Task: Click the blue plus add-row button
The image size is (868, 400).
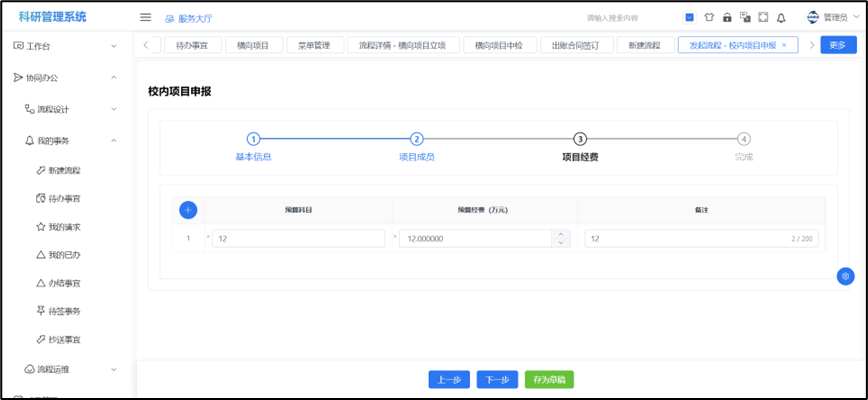Action: tap(188, 210)
